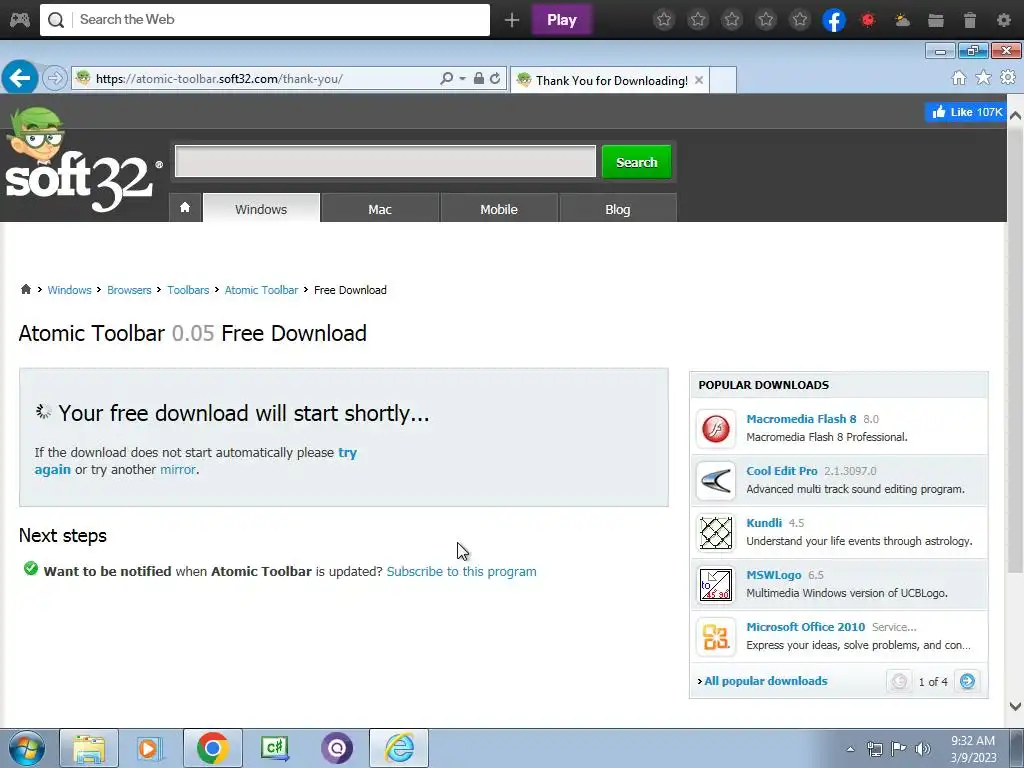Open the Kundli download link
Image resolution: width=1024 pixels, height=768 pixels.
(764, 523)
